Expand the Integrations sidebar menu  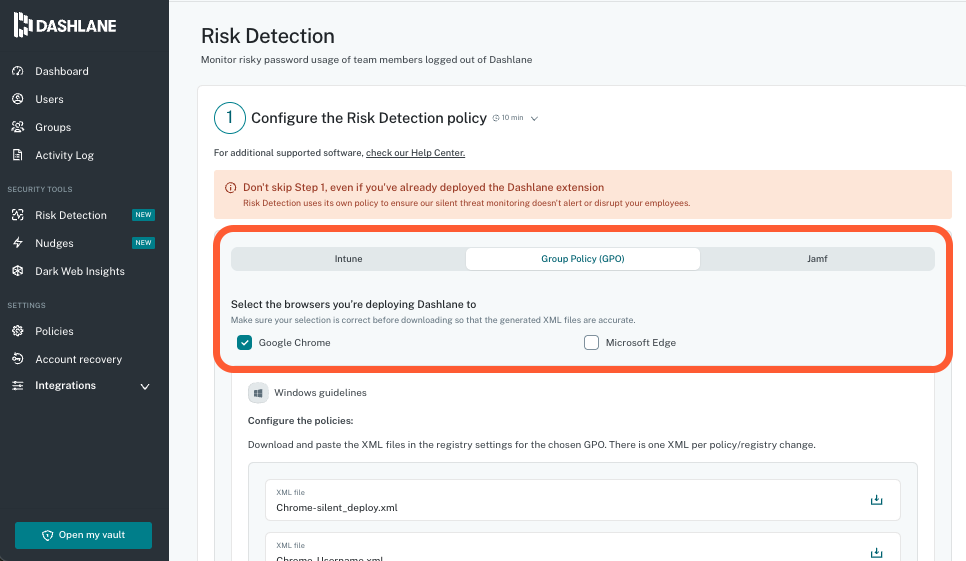pos(144,386)
